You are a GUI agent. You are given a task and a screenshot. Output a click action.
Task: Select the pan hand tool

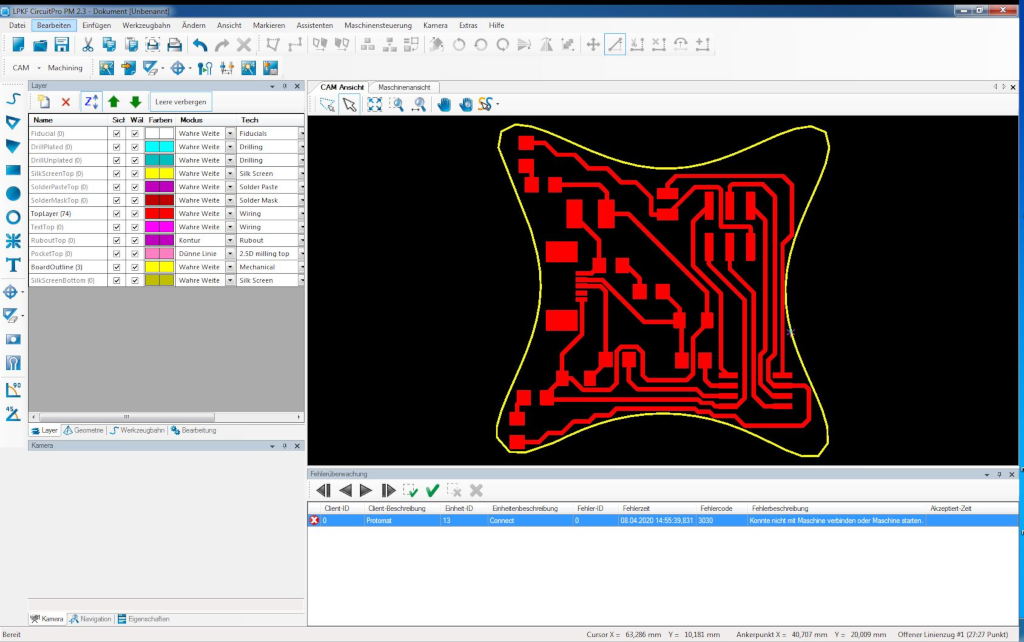tap(444, 104)
